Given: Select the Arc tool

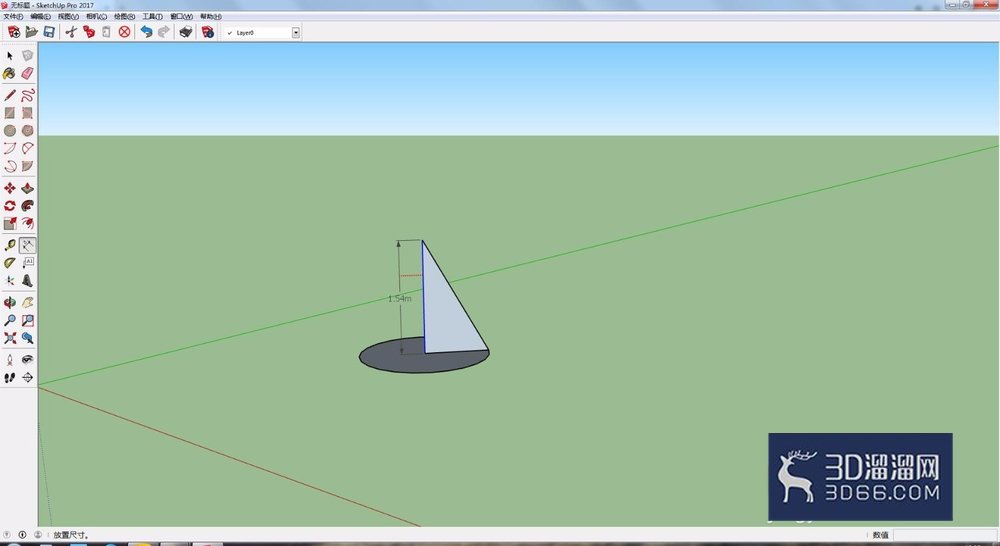Looking at the screenshot, I should 10,149.
